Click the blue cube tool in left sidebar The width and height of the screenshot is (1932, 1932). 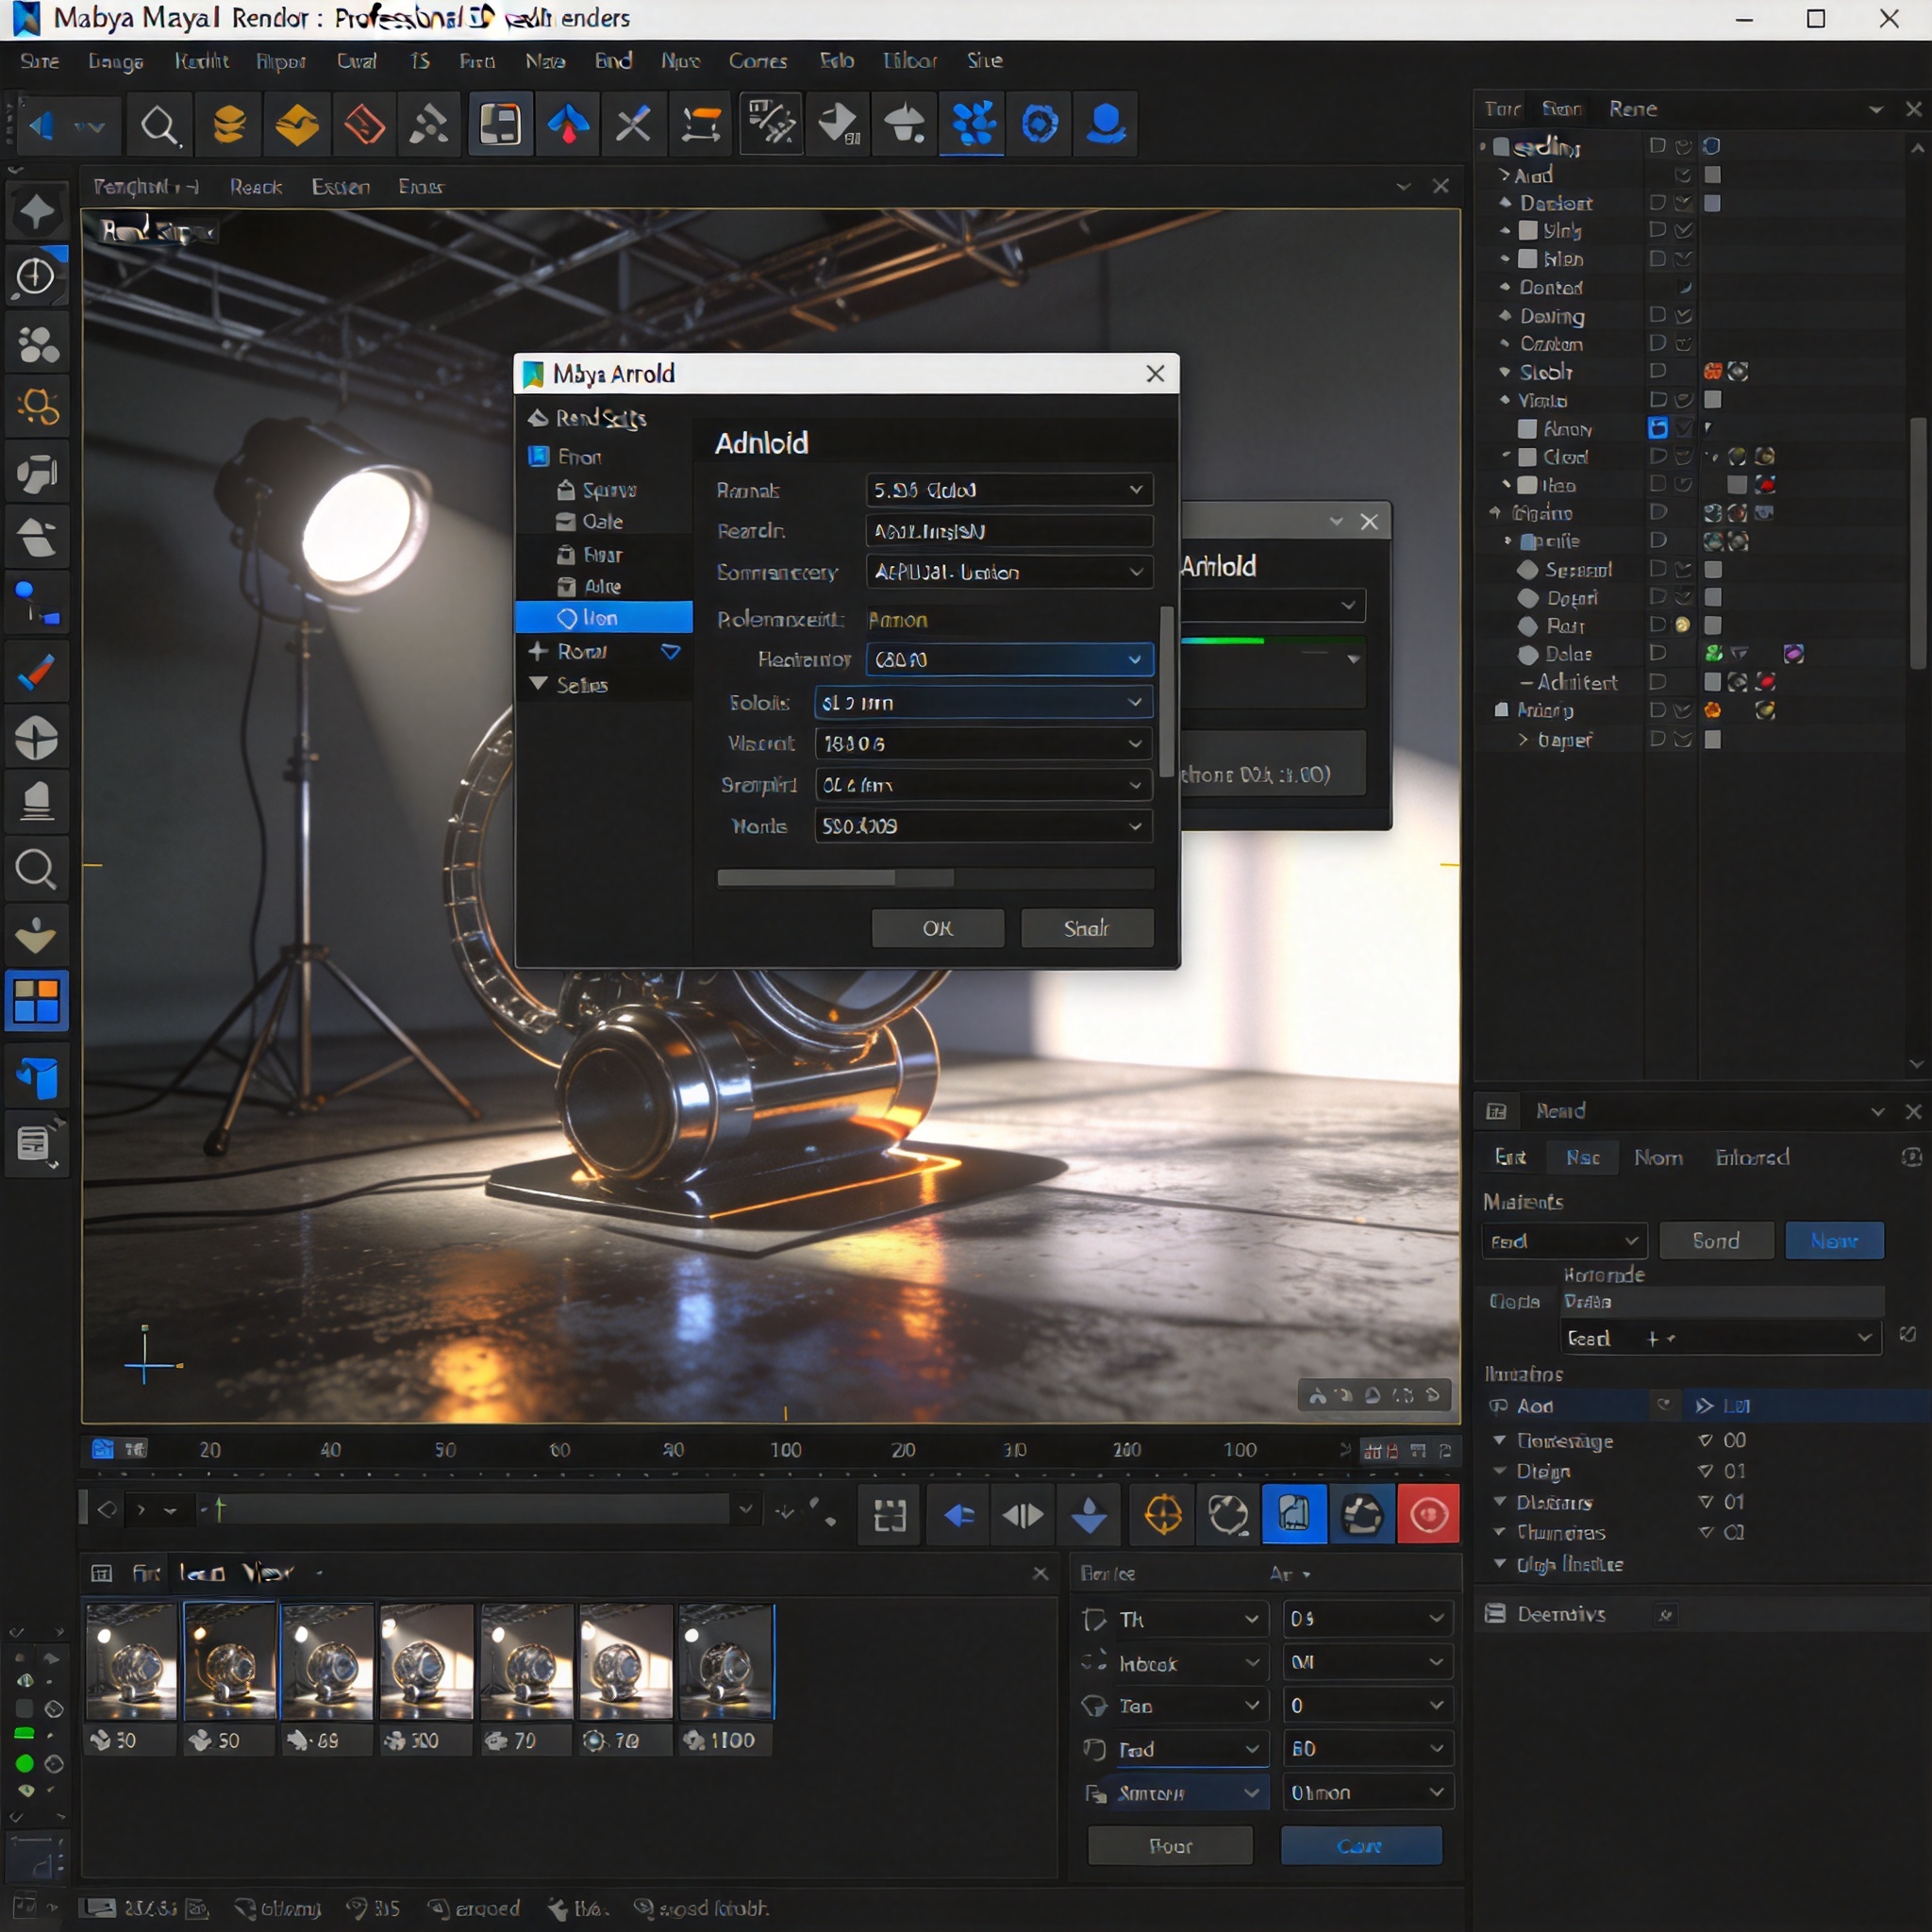(x=37, y=1077)
